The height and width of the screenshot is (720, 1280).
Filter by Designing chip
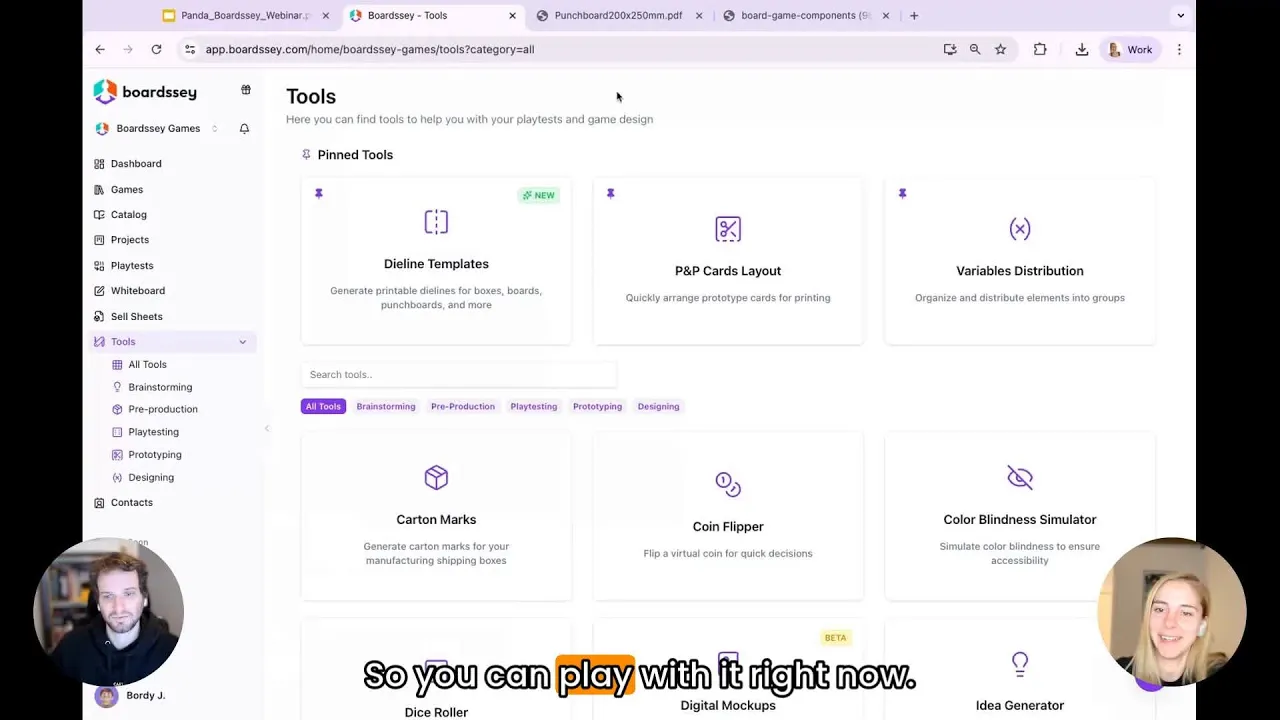click(658, 406)
